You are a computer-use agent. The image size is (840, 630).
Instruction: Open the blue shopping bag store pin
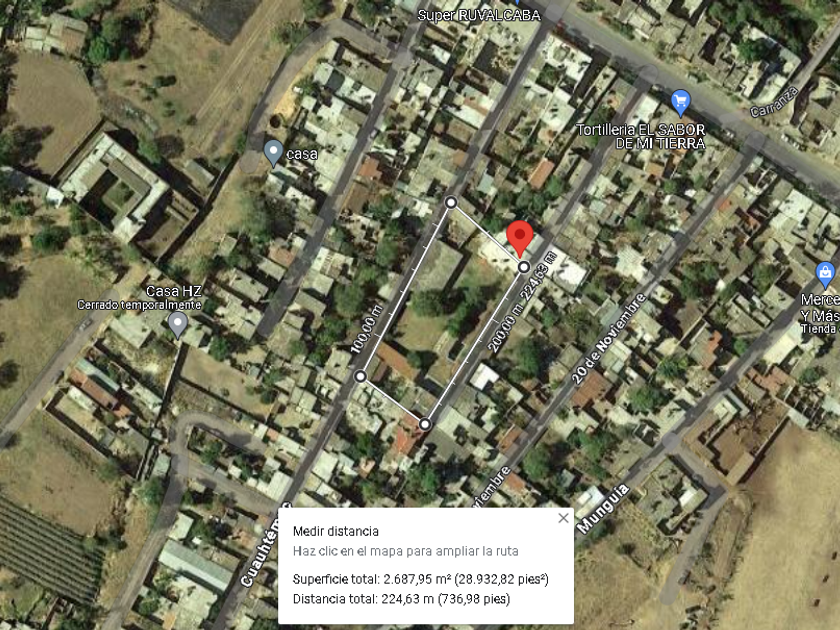(826, 274)
